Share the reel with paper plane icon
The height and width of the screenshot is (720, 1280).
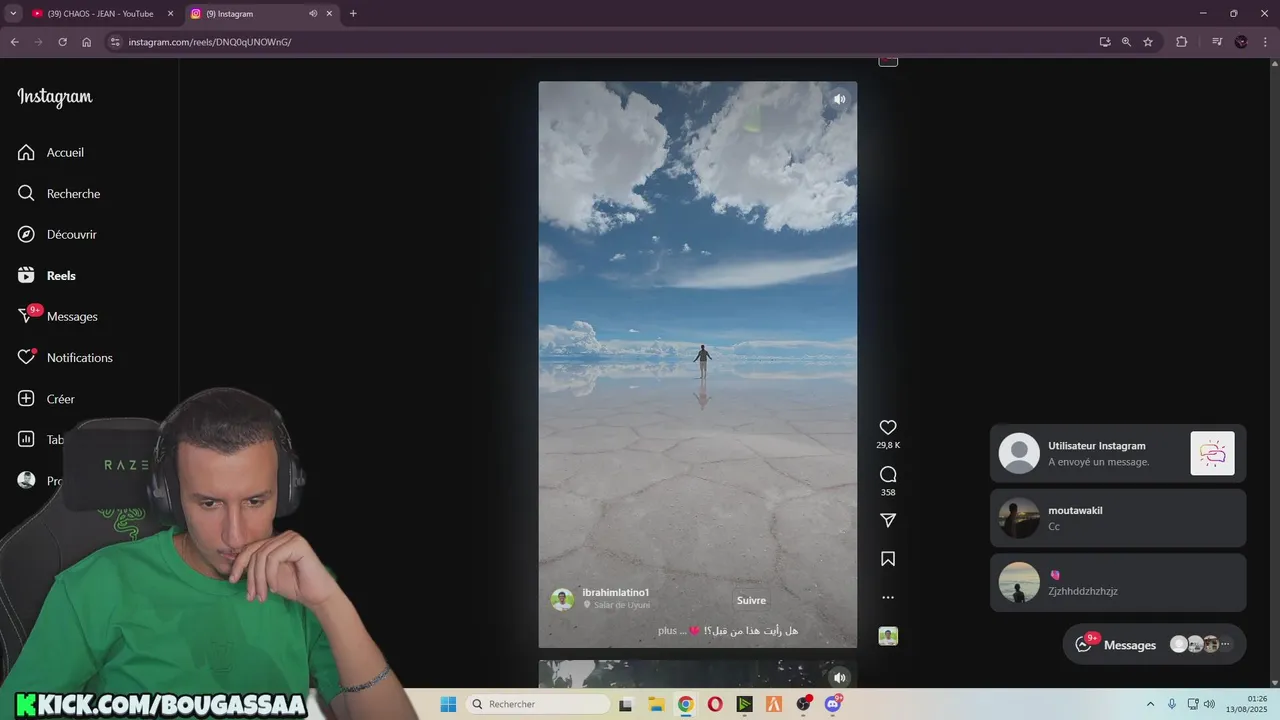click(888, 521)
